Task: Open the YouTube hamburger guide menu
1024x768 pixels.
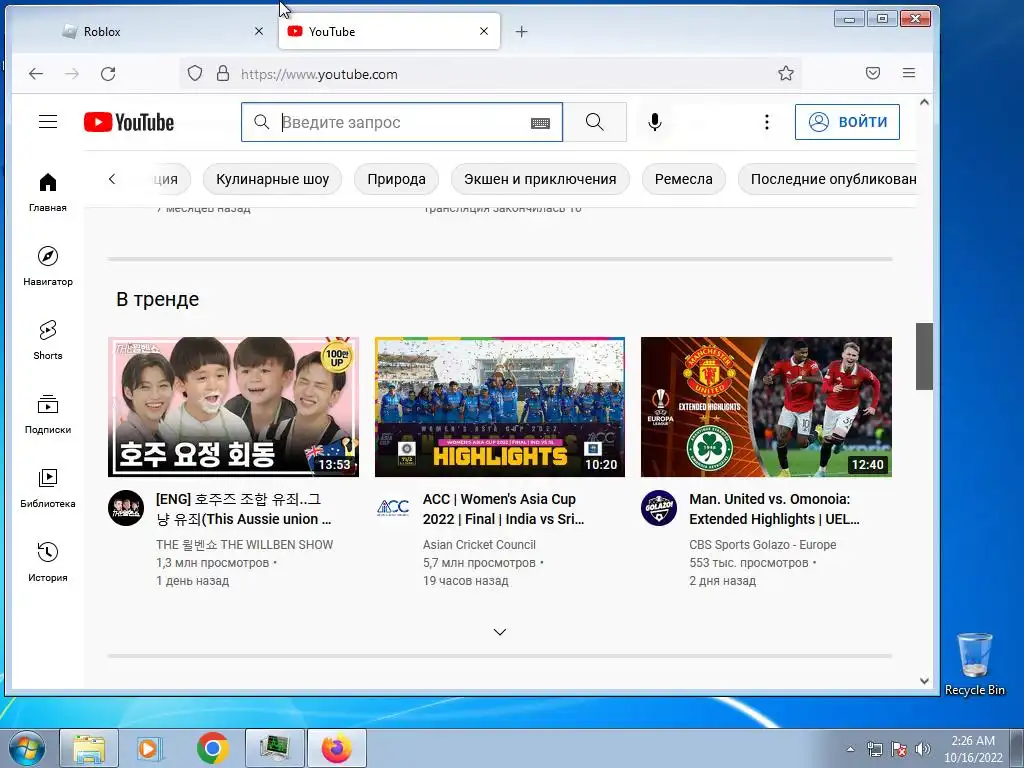Action: pyautogui.click(x=48, y=122)
